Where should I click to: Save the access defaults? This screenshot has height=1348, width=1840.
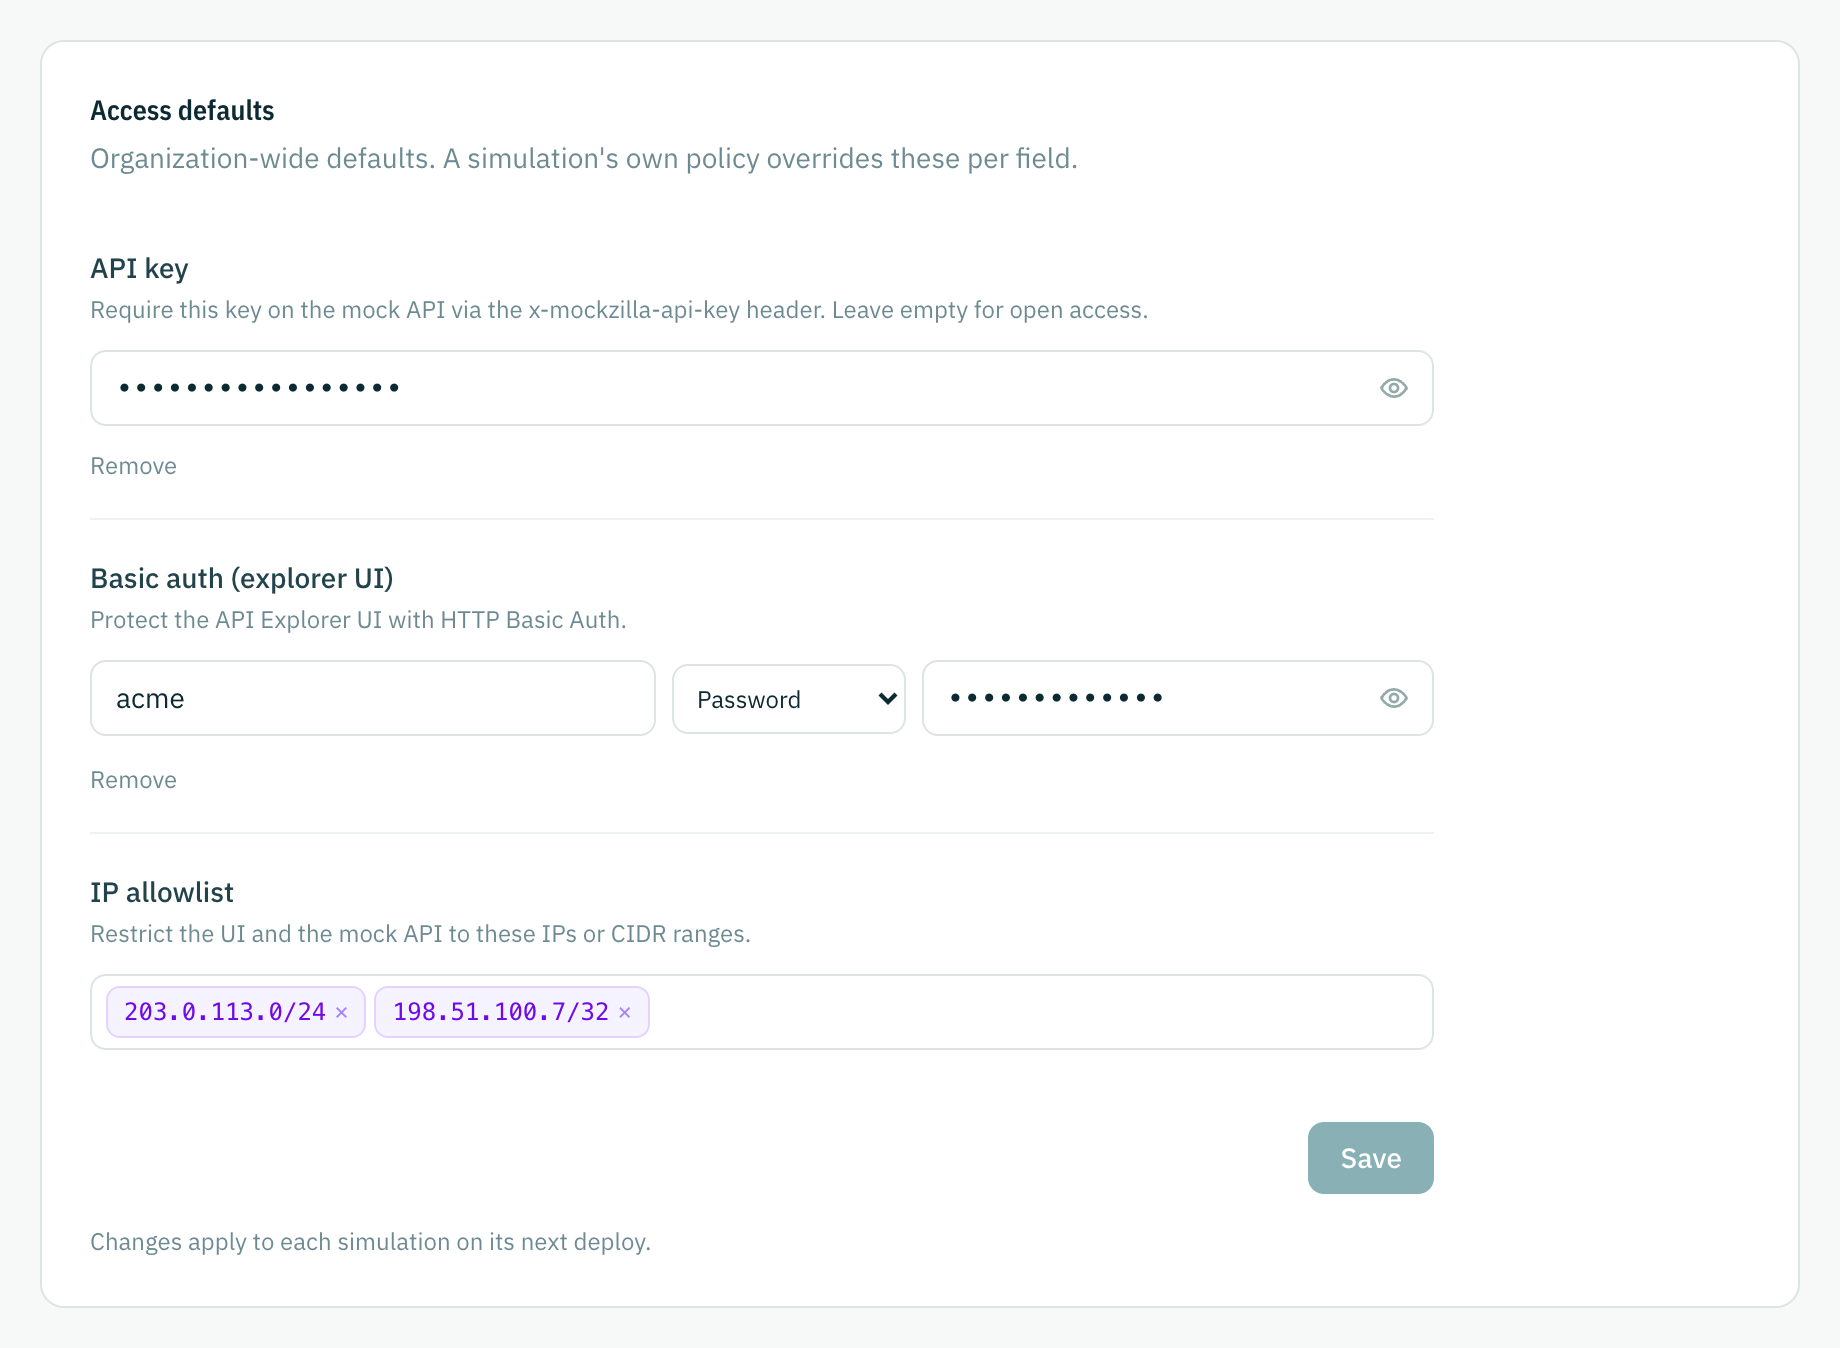pos(1370,1158)
